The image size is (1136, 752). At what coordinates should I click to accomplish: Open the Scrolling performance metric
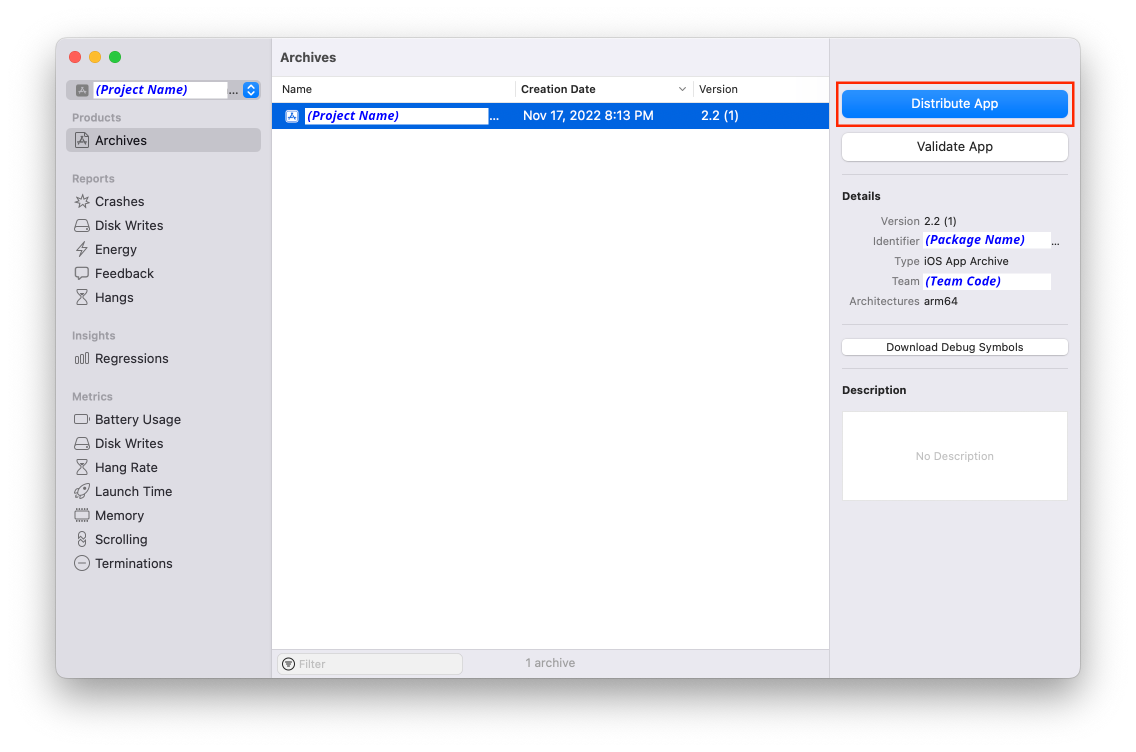click(120, 539)
